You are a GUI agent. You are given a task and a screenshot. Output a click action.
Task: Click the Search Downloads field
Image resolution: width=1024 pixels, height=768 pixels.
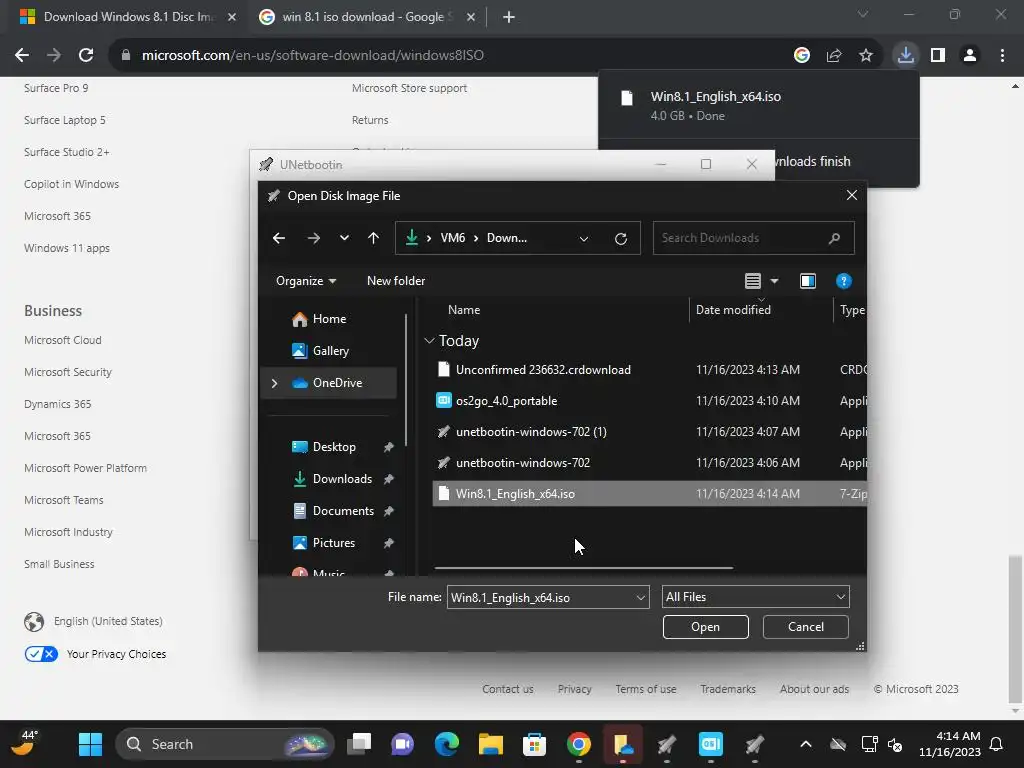[753, 238]
